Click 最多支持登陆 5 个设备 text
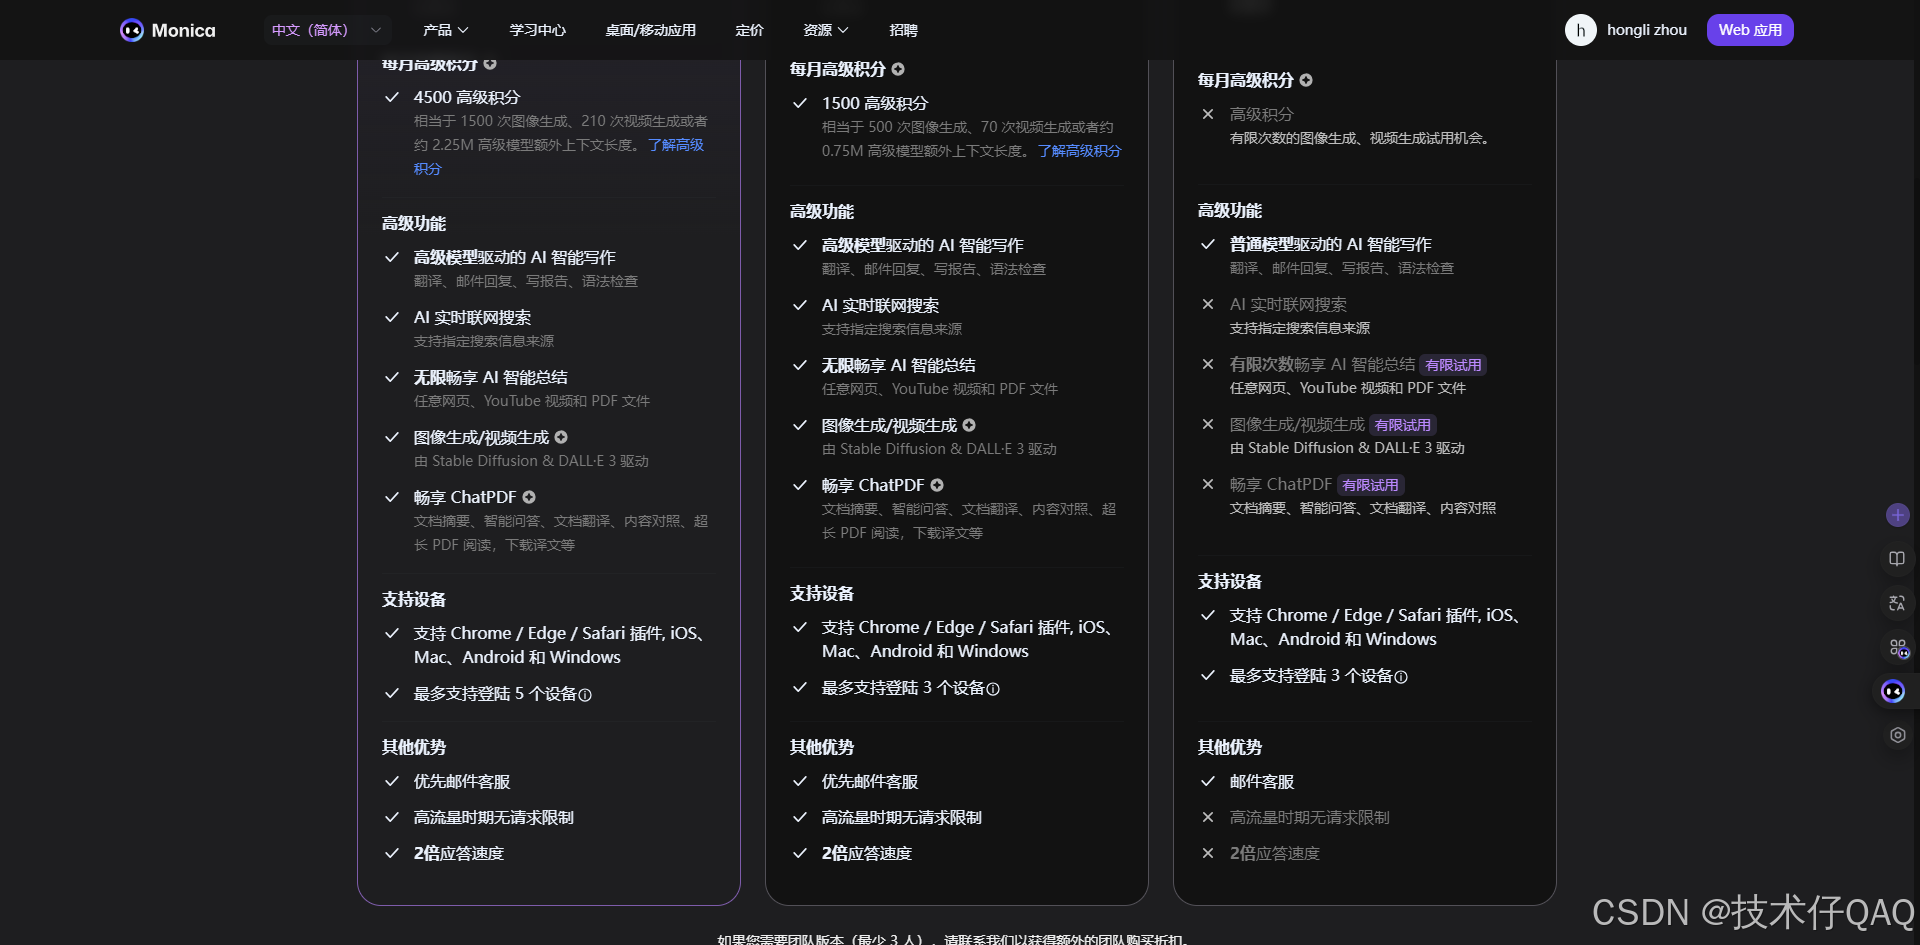The image size is (1920, 945). (495, 693)
